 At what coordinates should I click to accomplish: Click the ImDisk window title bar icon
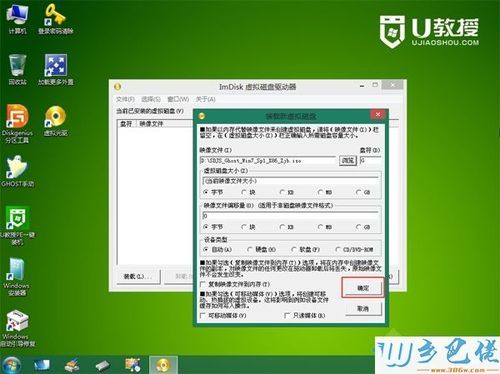[117, 87]
